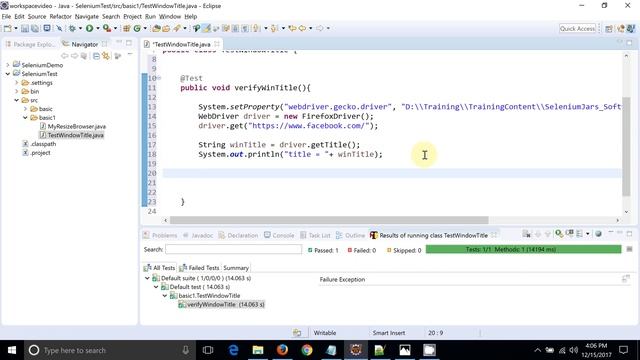Click the green test progress bar
640x360 pixels.
coord(523,249)
